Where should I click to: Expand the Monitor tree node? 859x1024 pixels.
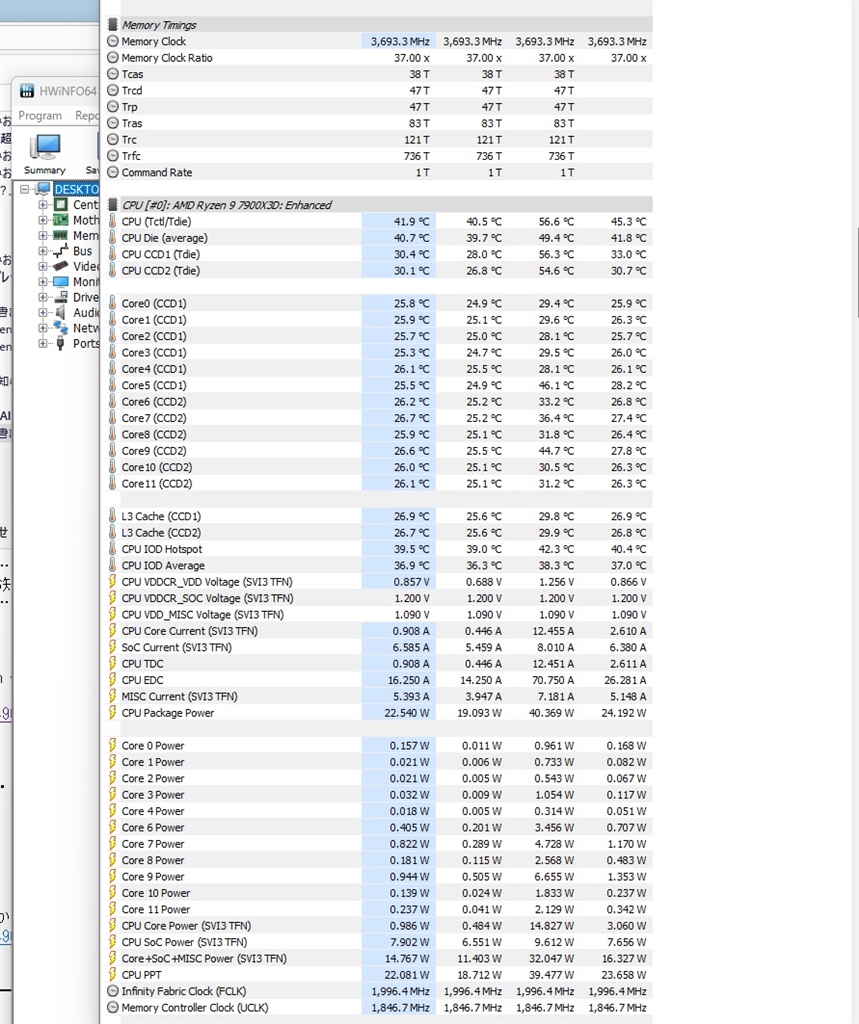42,281
